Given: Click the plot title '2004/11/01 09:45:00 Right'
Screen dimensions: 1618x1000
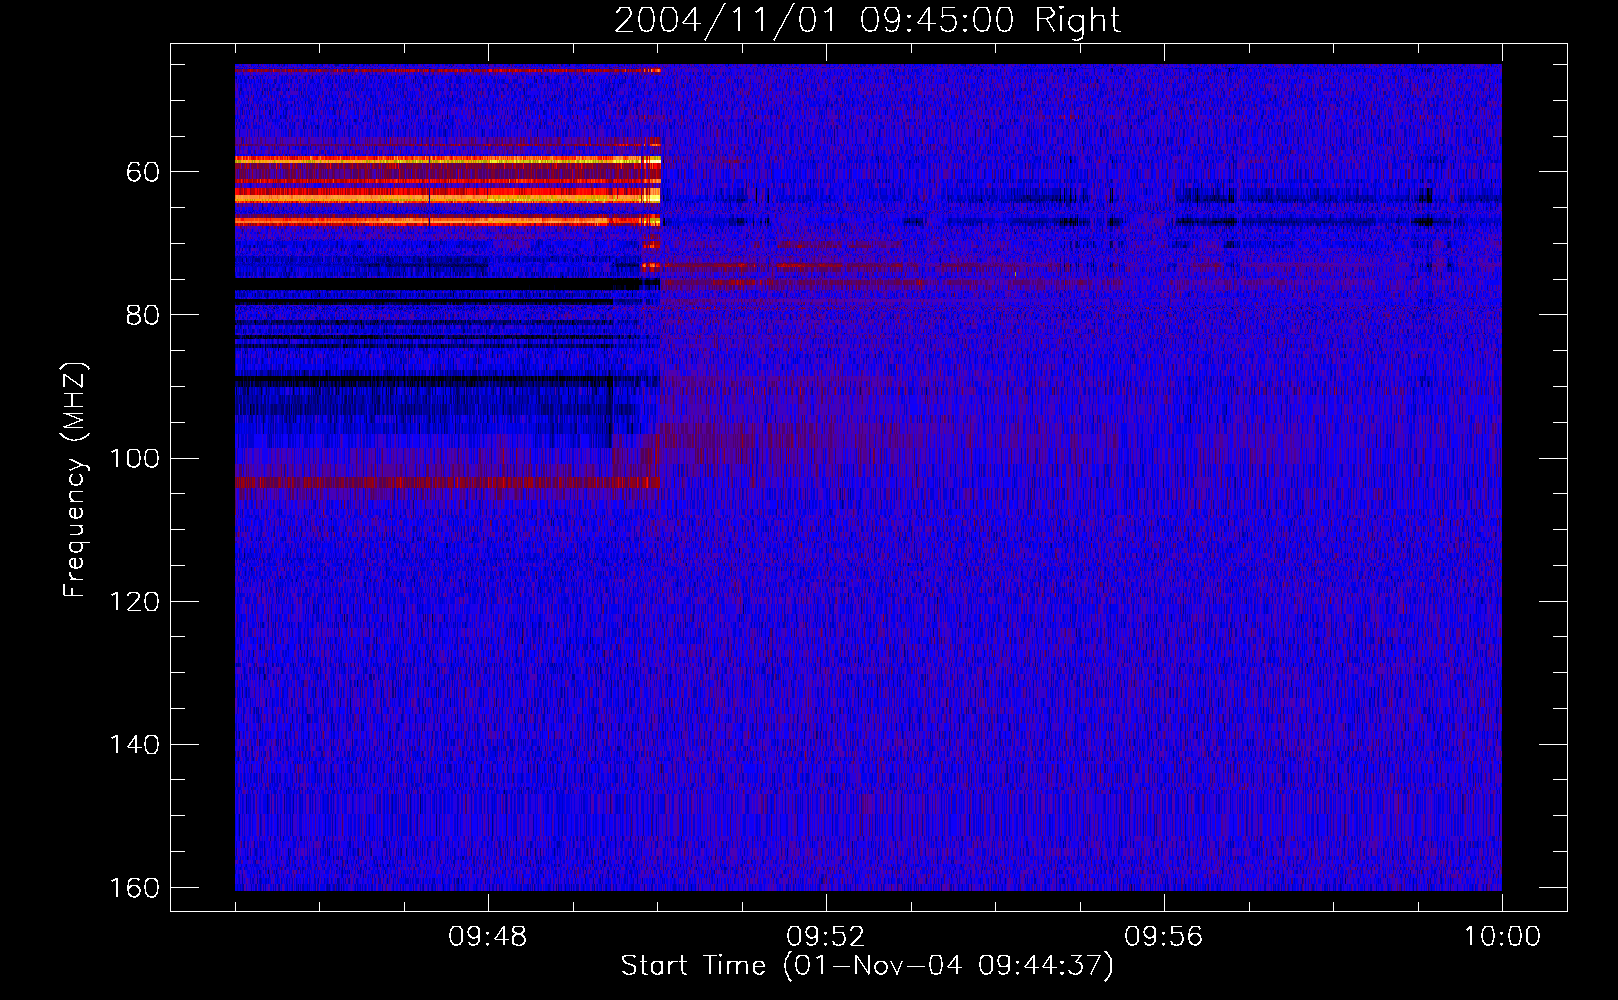Looking at the screenshot, I should tap(867, 20).
